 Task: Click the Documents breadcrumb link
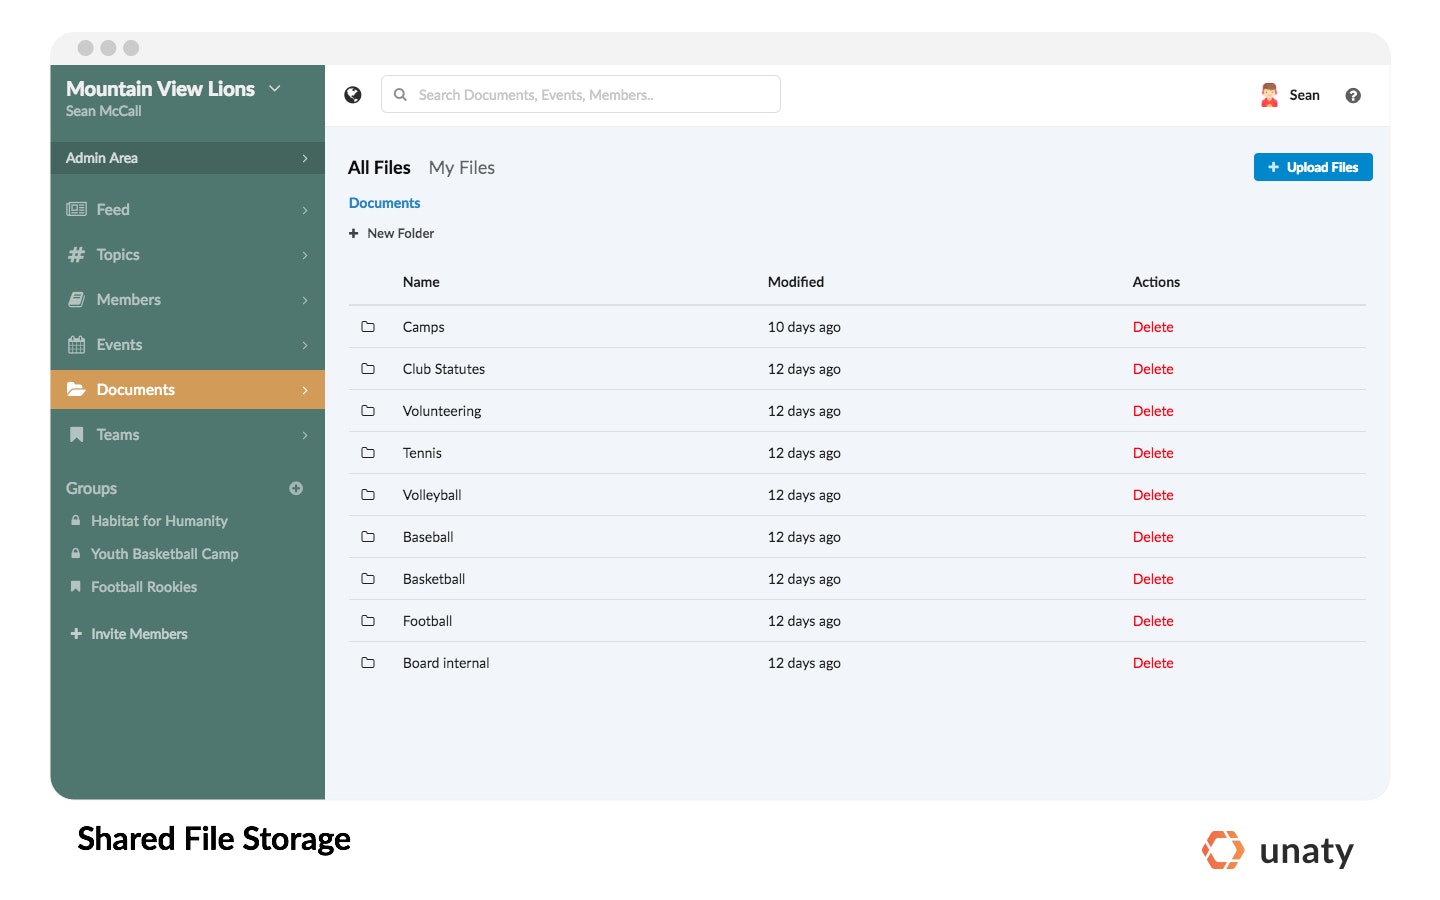384,203
